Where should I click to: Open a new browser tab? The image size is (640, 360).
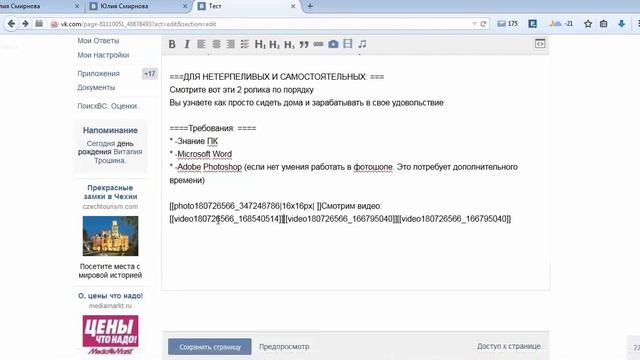(x=310, y=6)
